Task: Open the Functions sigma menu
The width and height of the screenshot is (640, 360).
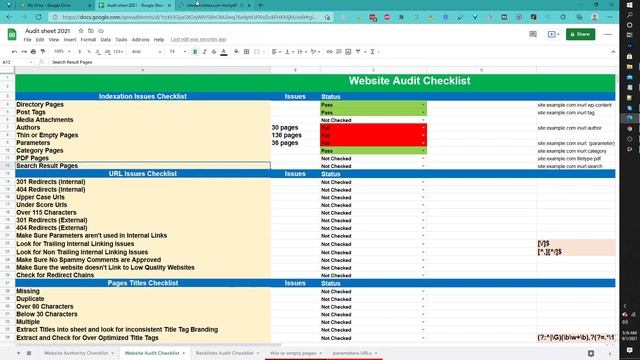Action: pos(373,52)
